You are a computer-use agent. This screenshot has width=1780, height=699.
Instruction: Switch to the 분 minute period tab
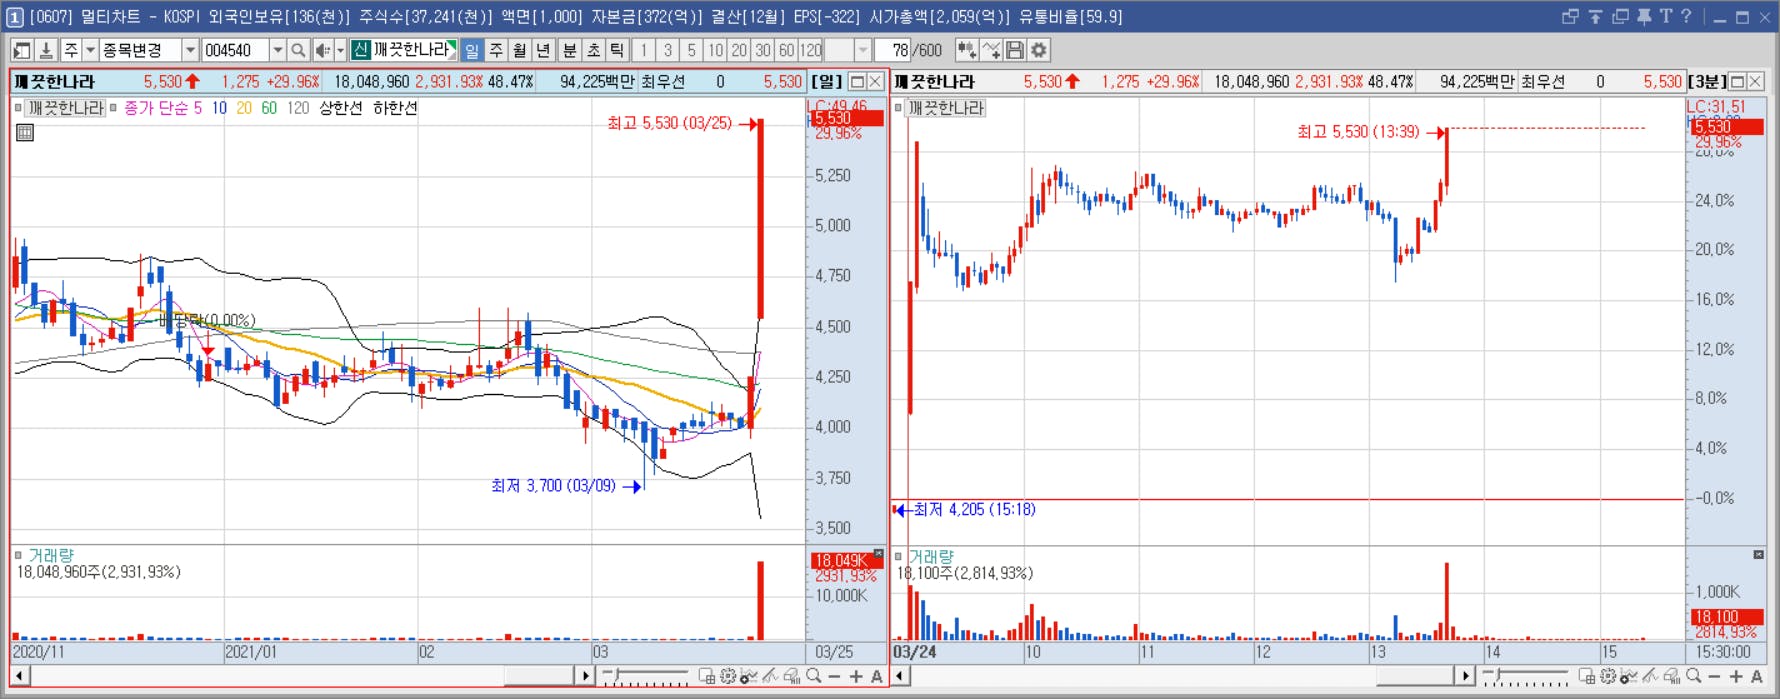click(569, 50)
